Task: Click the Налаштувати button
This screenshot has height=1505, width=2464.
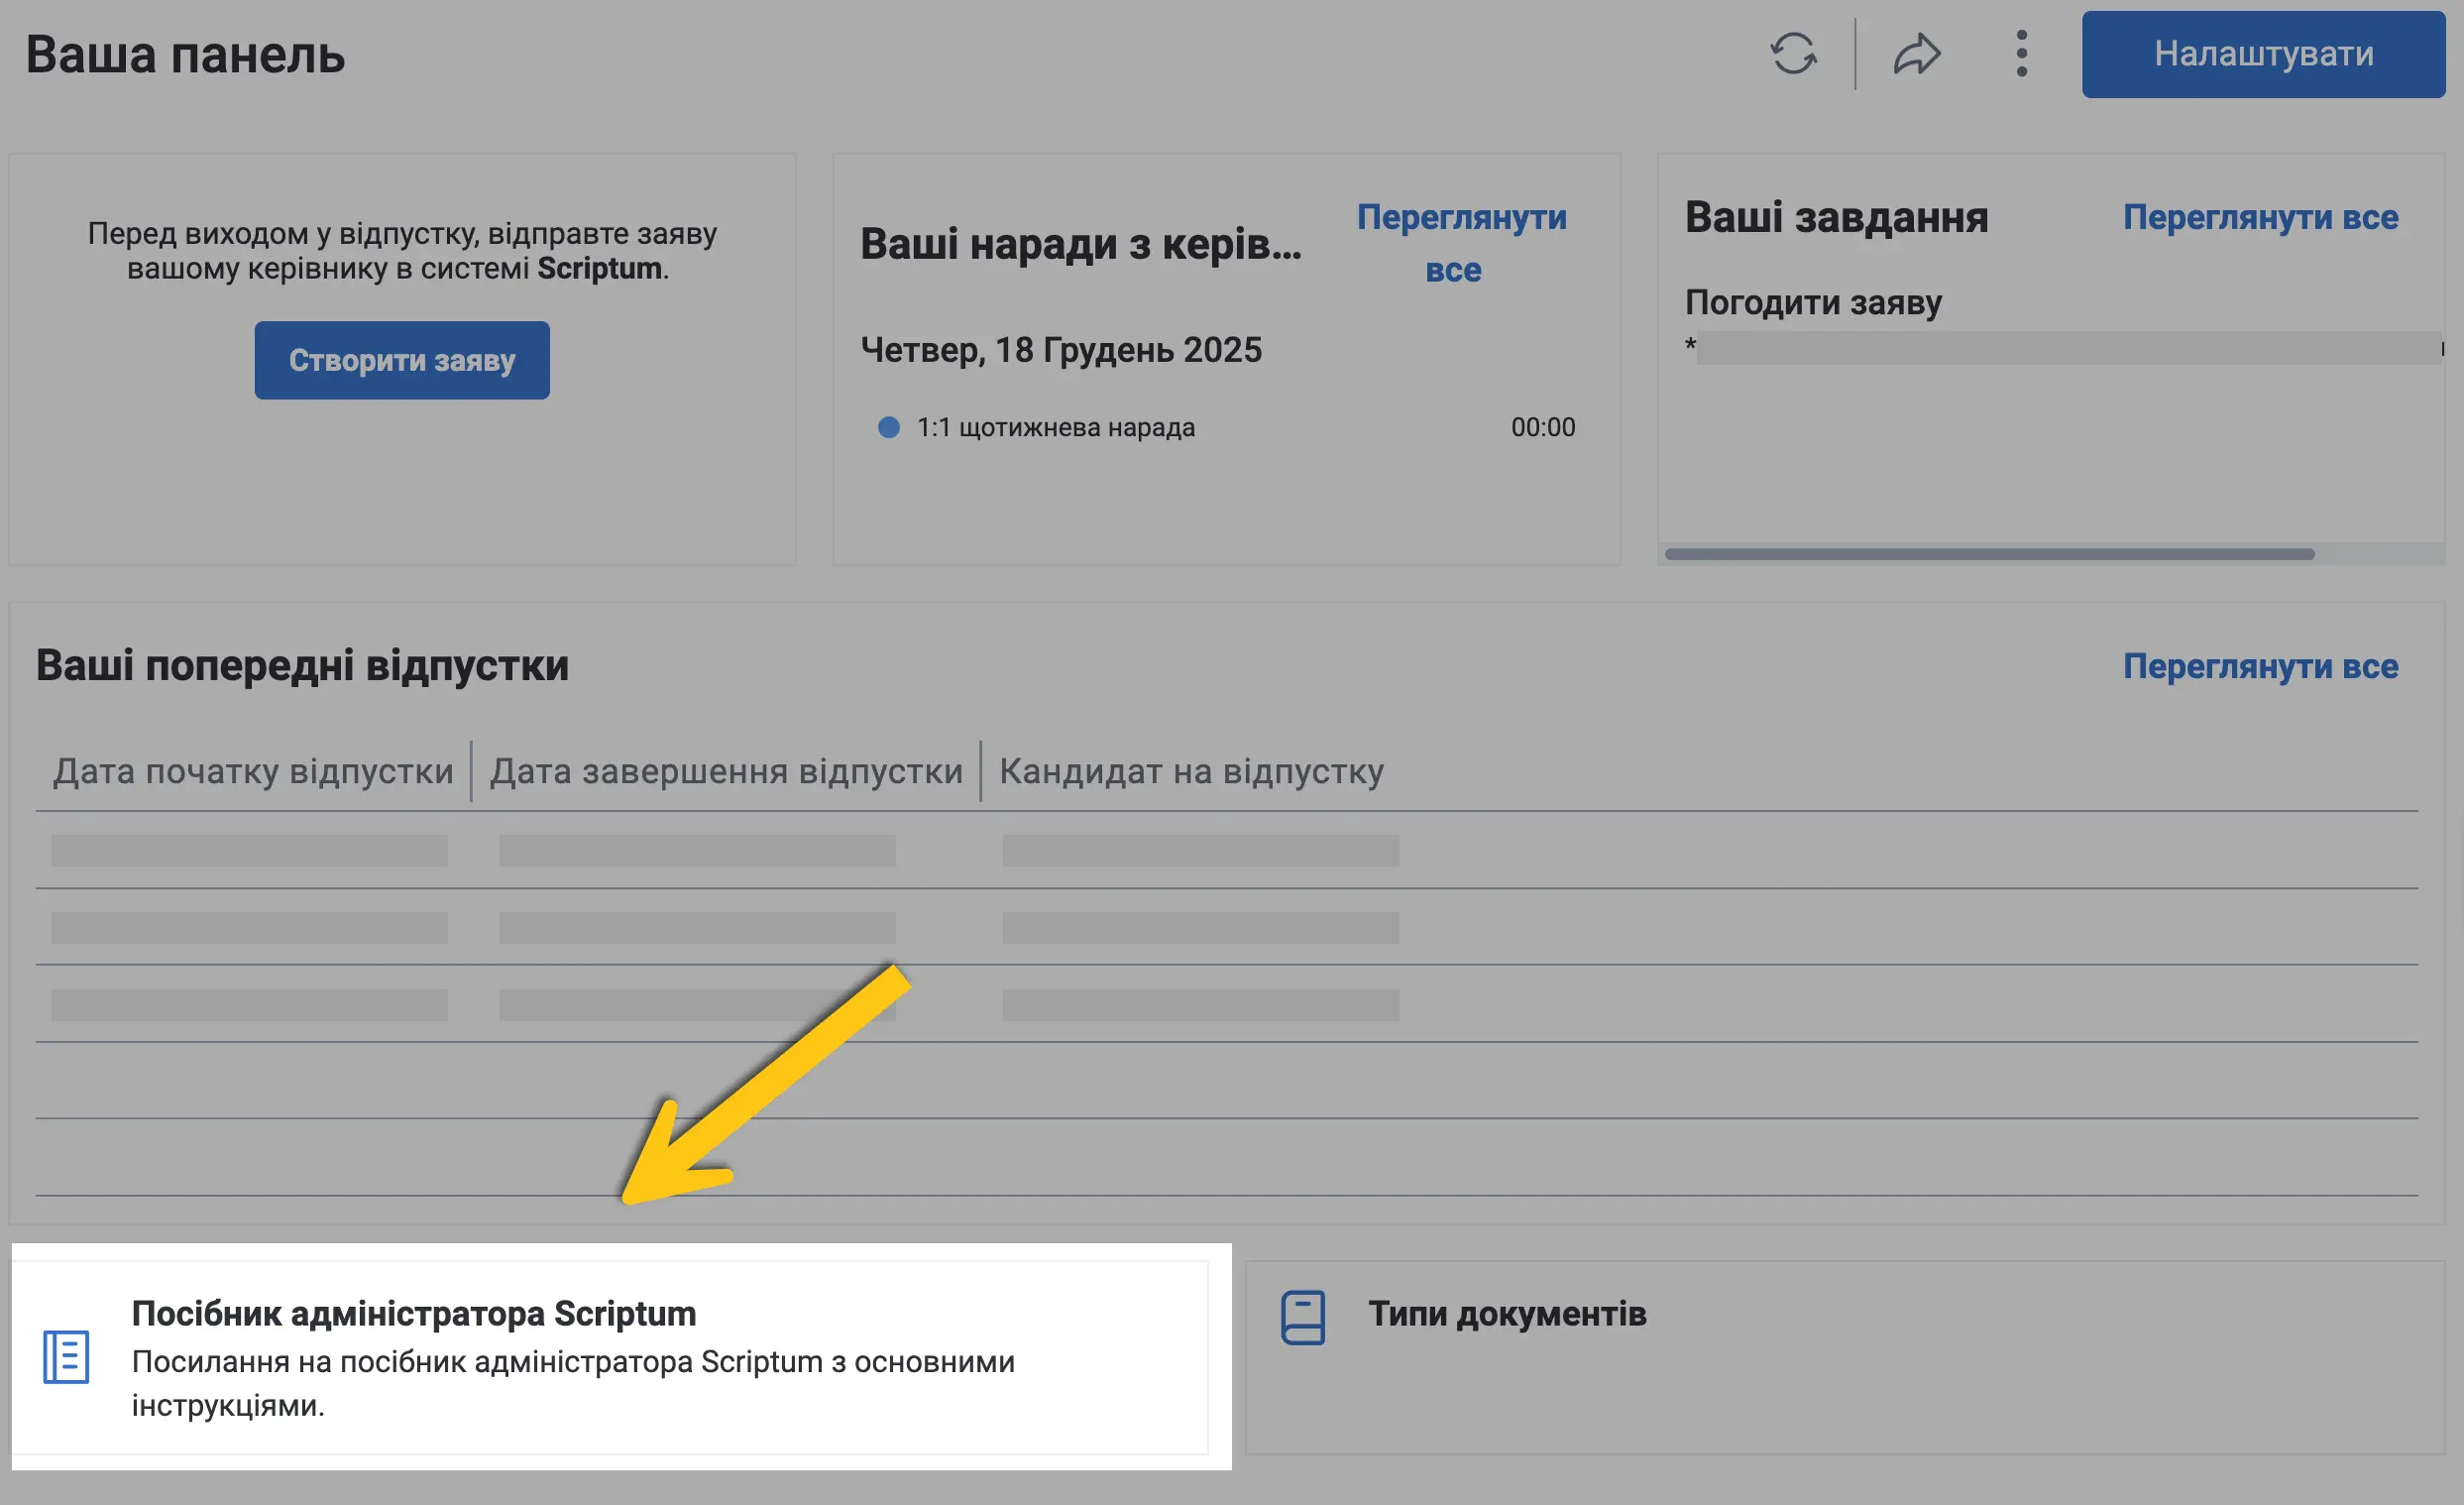Action: 2263,54
